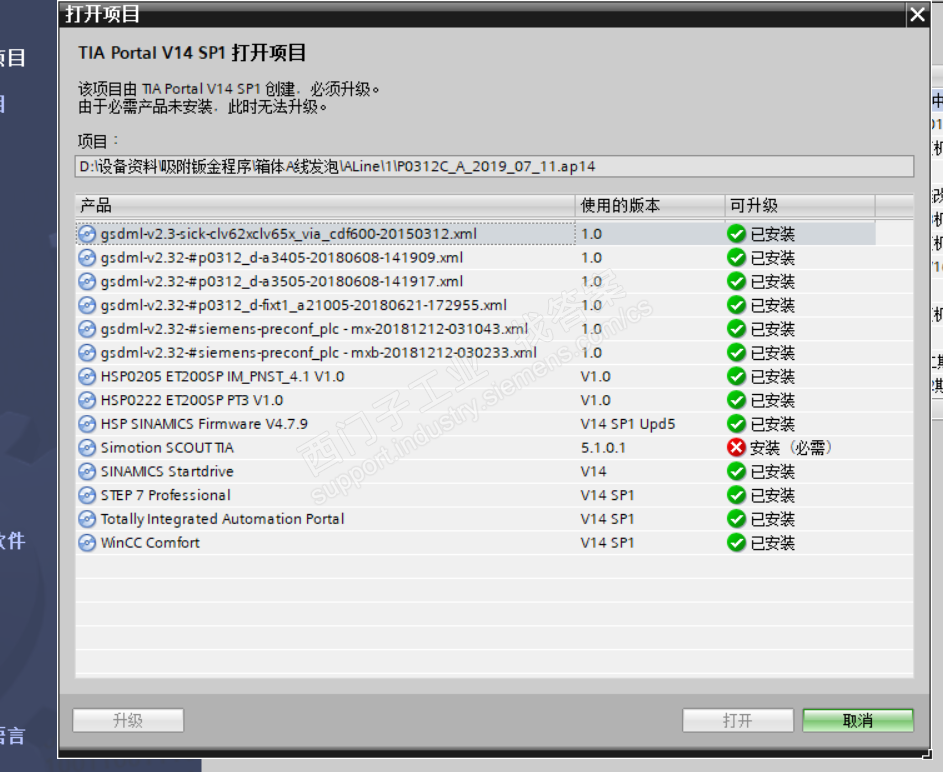The width and height of the screenshot is (943, 772).
Task: Click red error icon for Simotion SCOUT TIA
Action: tap(736, 447)
